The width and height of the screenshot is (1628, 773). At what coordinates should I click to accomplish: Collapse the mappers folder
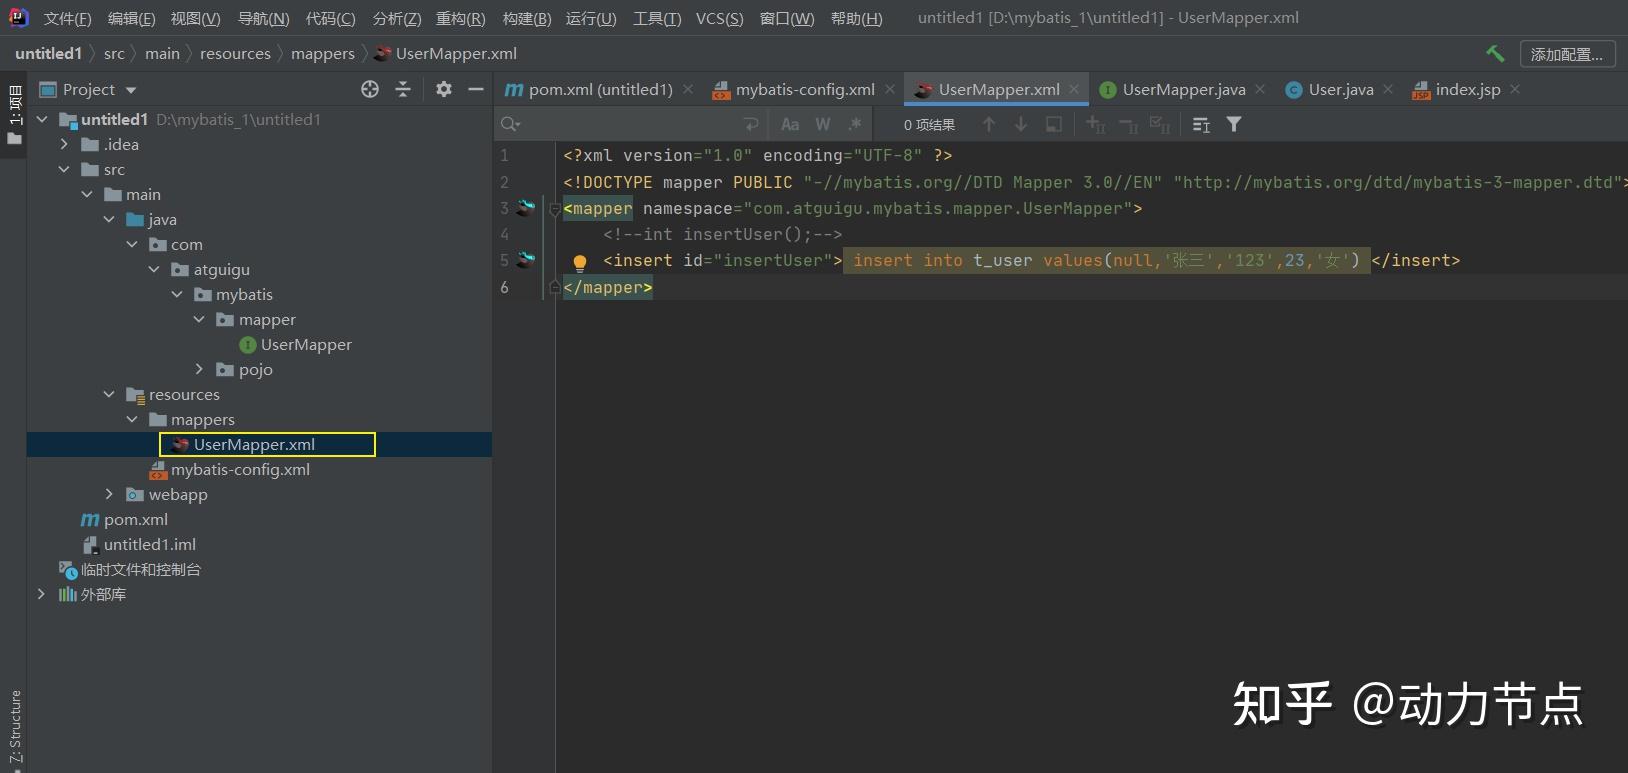click(x=132, y=419)
